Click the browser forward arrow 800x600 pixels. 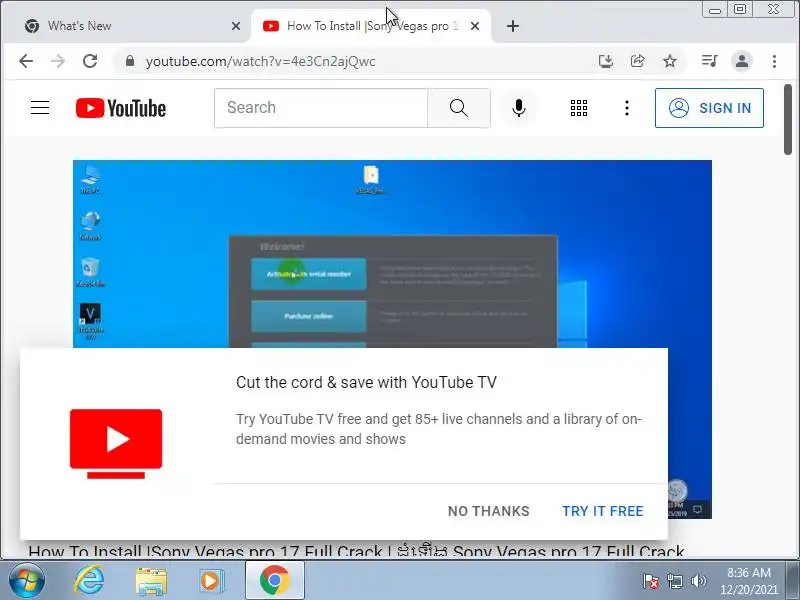point(58,61)
